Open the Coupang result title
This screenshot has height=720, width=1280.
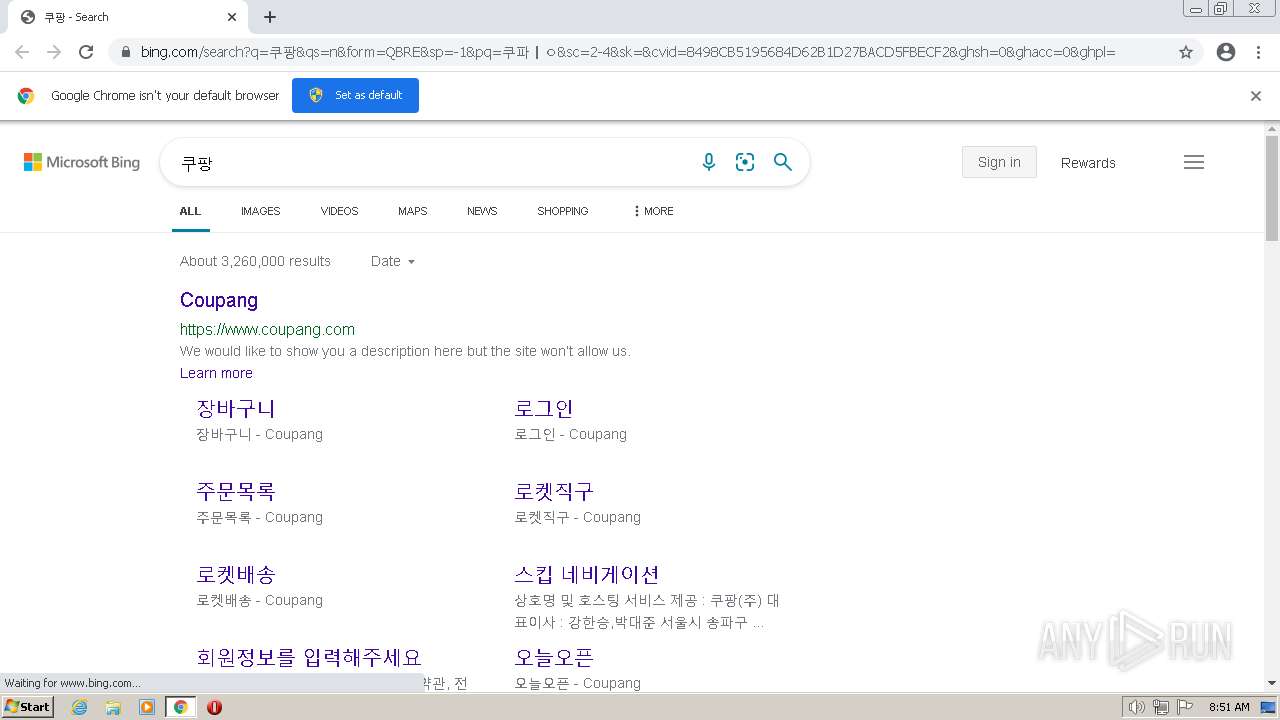(219, 300)
